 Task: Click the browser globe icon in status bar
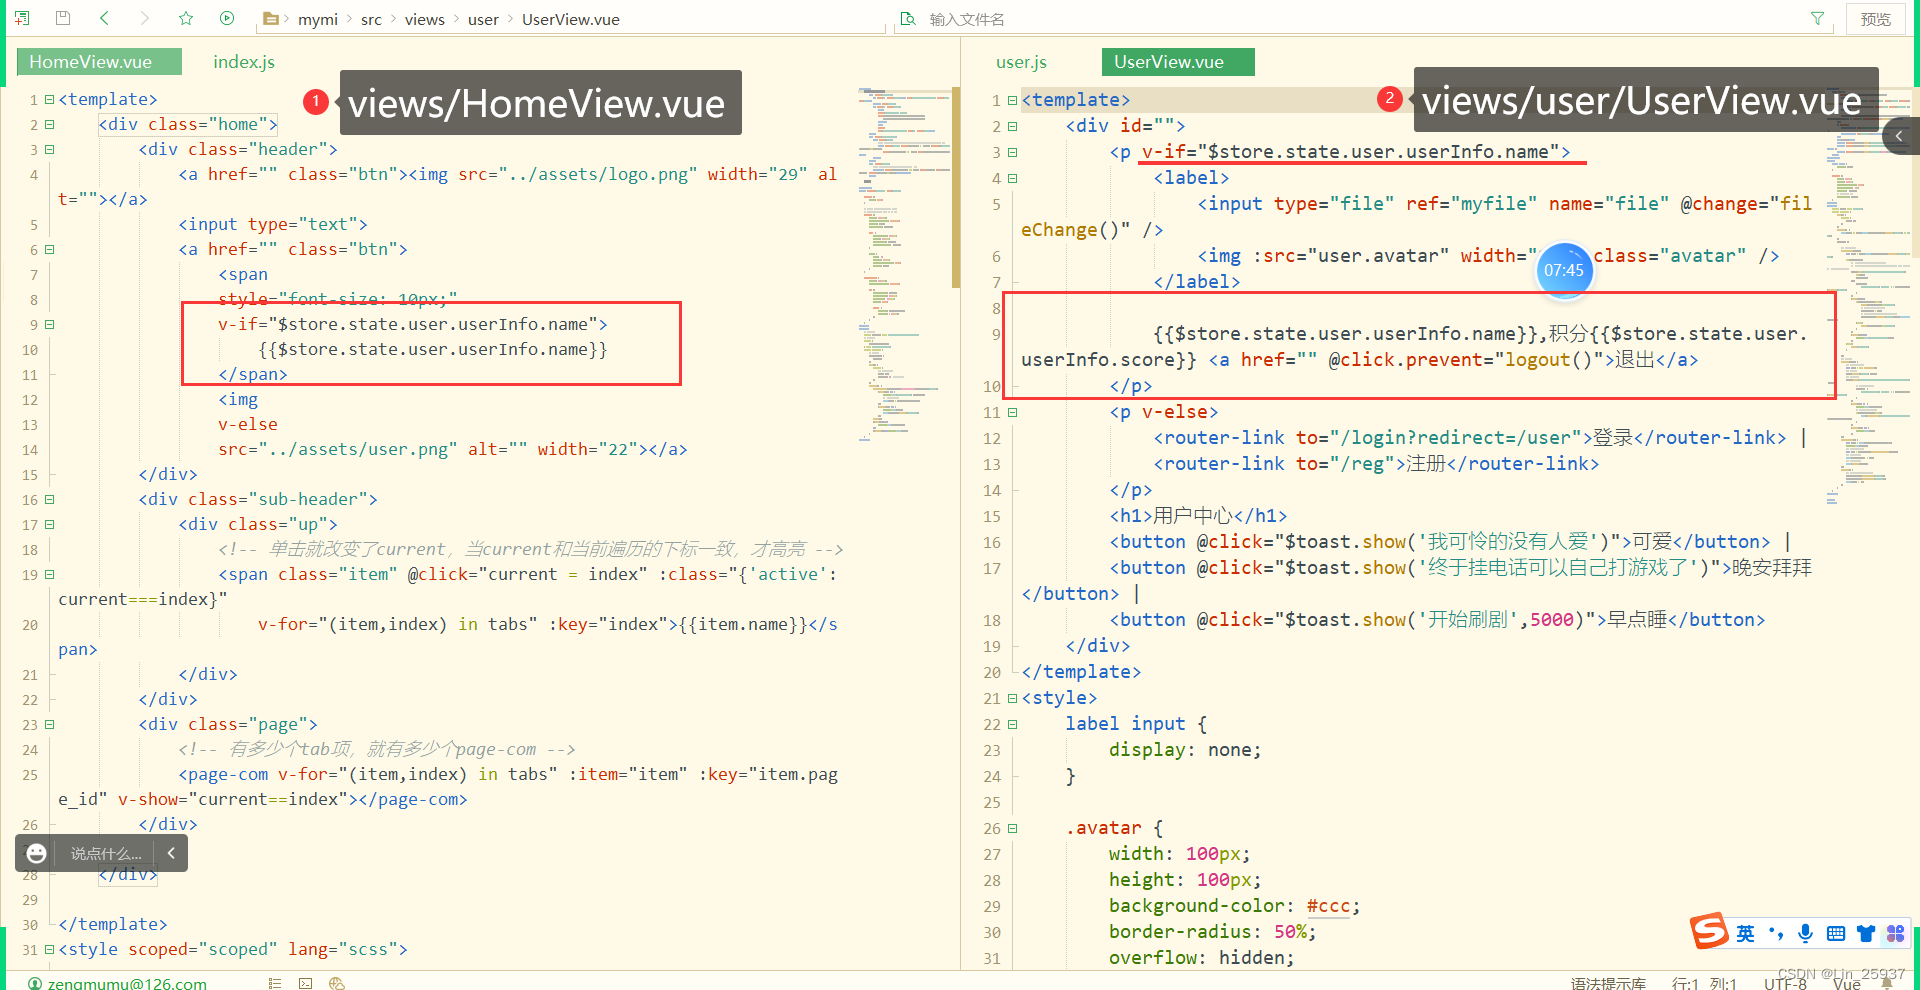tap(337, 983)
